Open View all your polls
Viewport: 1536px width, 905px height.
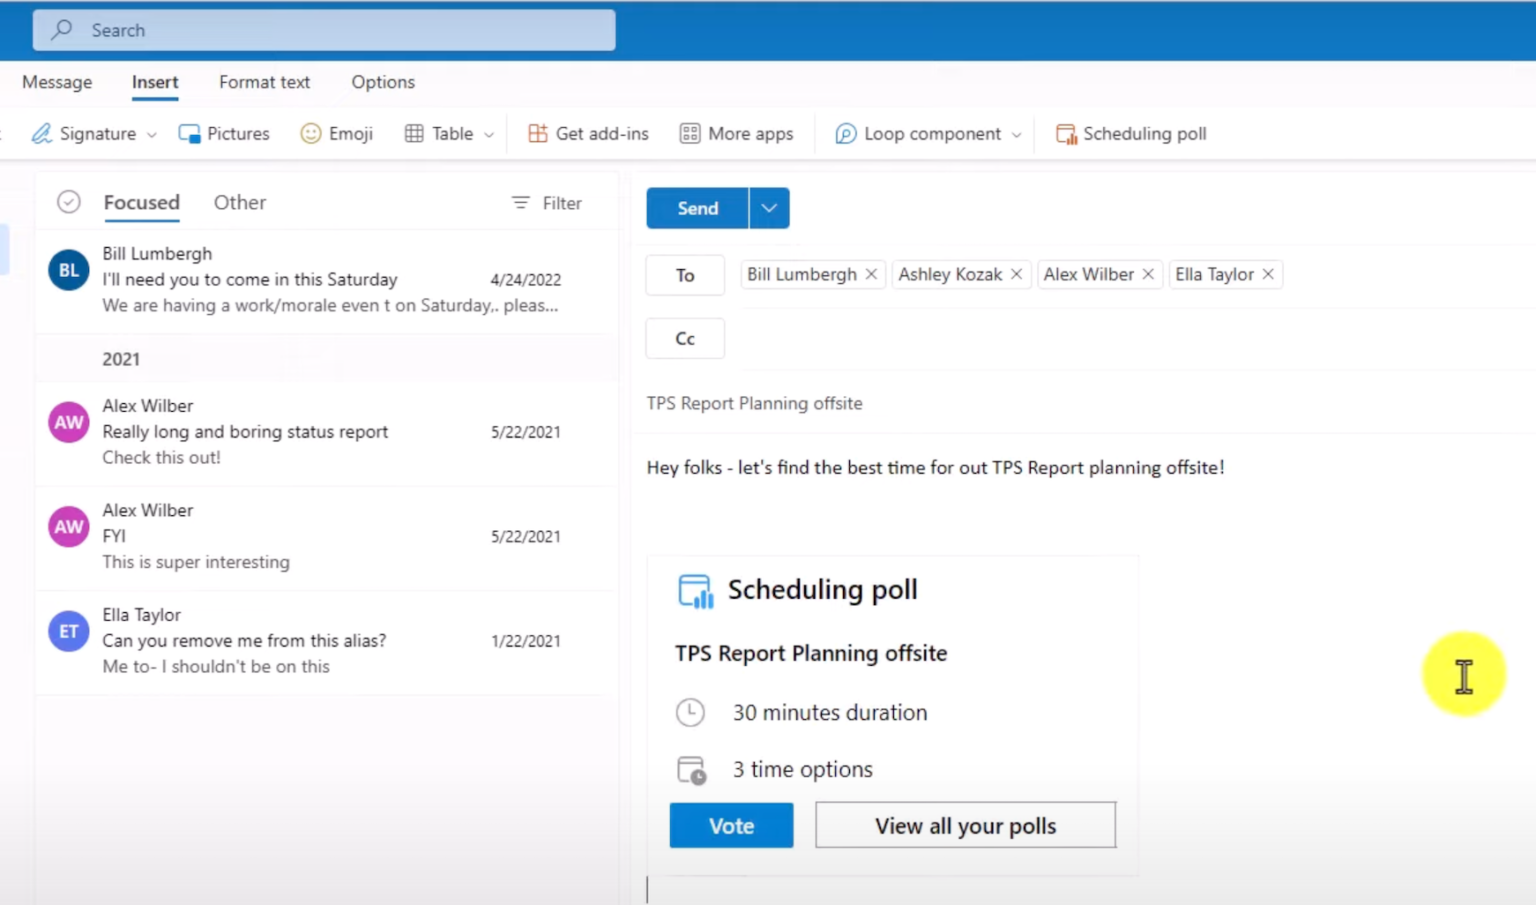point(964,825)
